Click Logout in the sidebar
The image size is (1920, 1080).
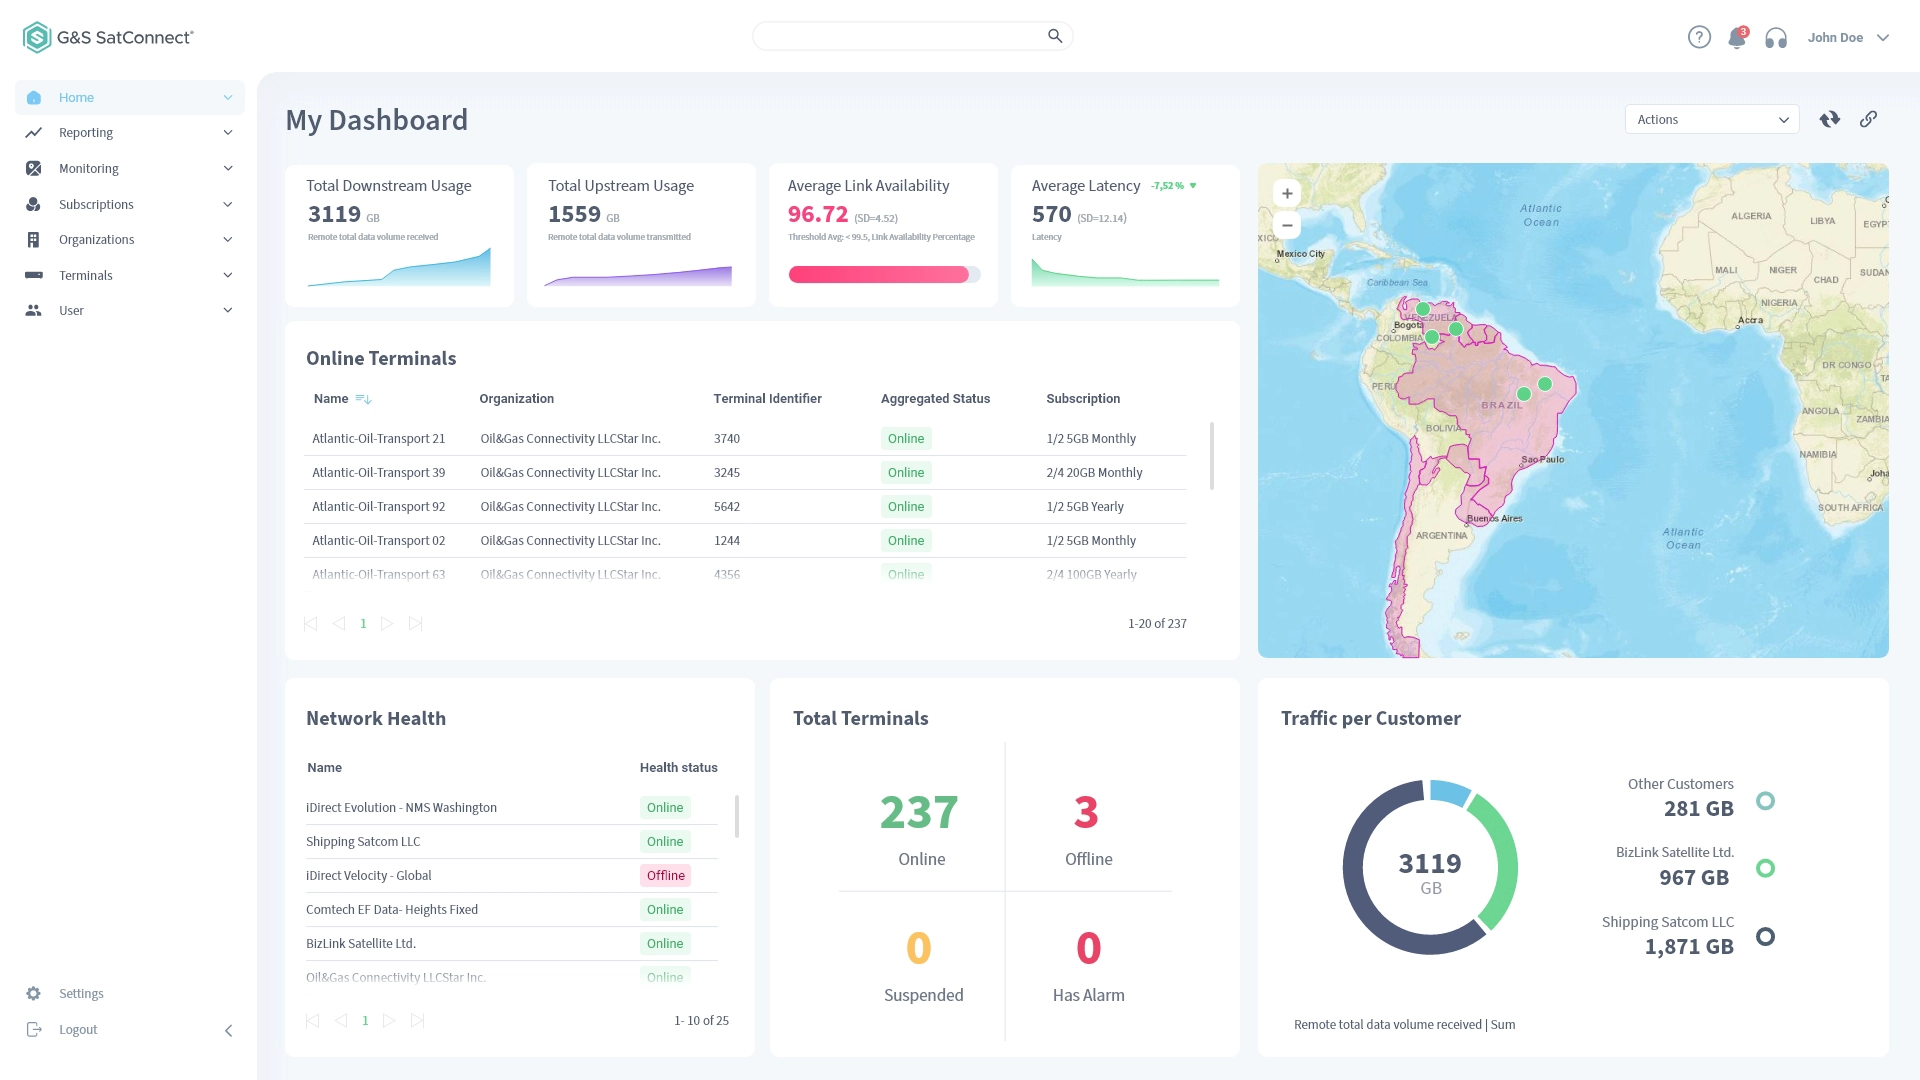point(62,1029)
